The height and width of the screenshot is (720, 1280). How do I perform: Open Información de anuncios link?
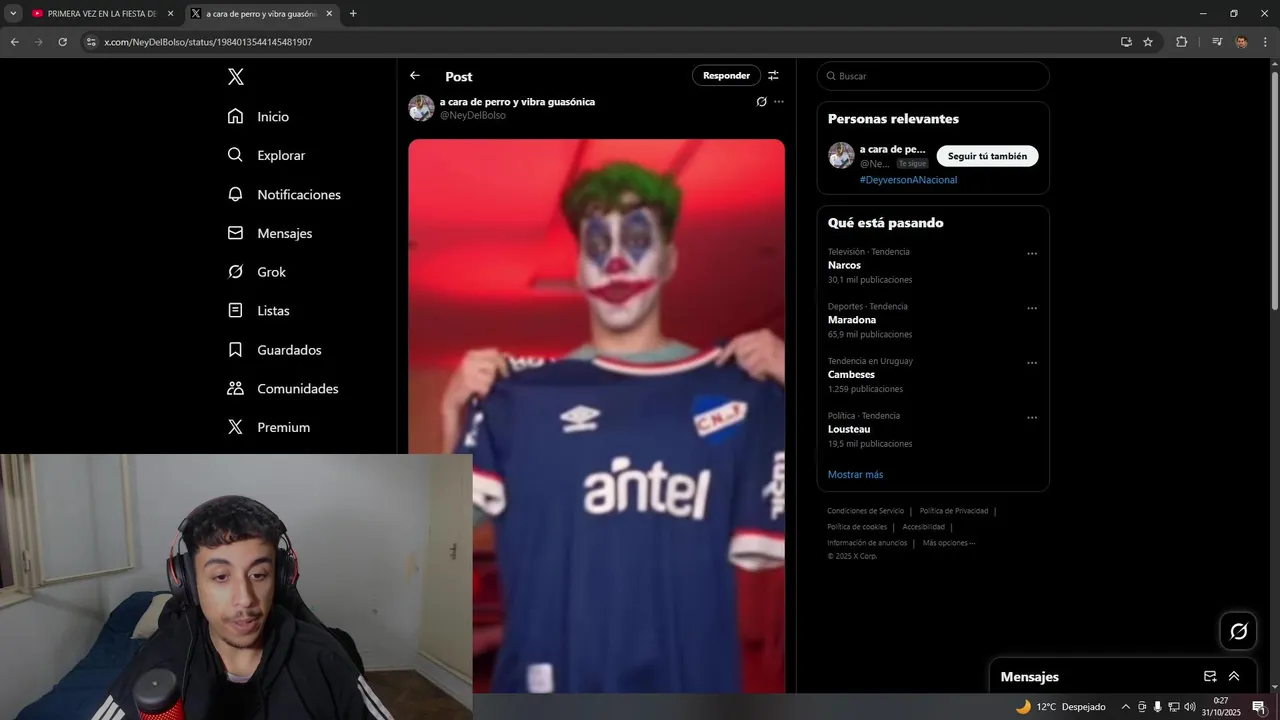(867, 543)
